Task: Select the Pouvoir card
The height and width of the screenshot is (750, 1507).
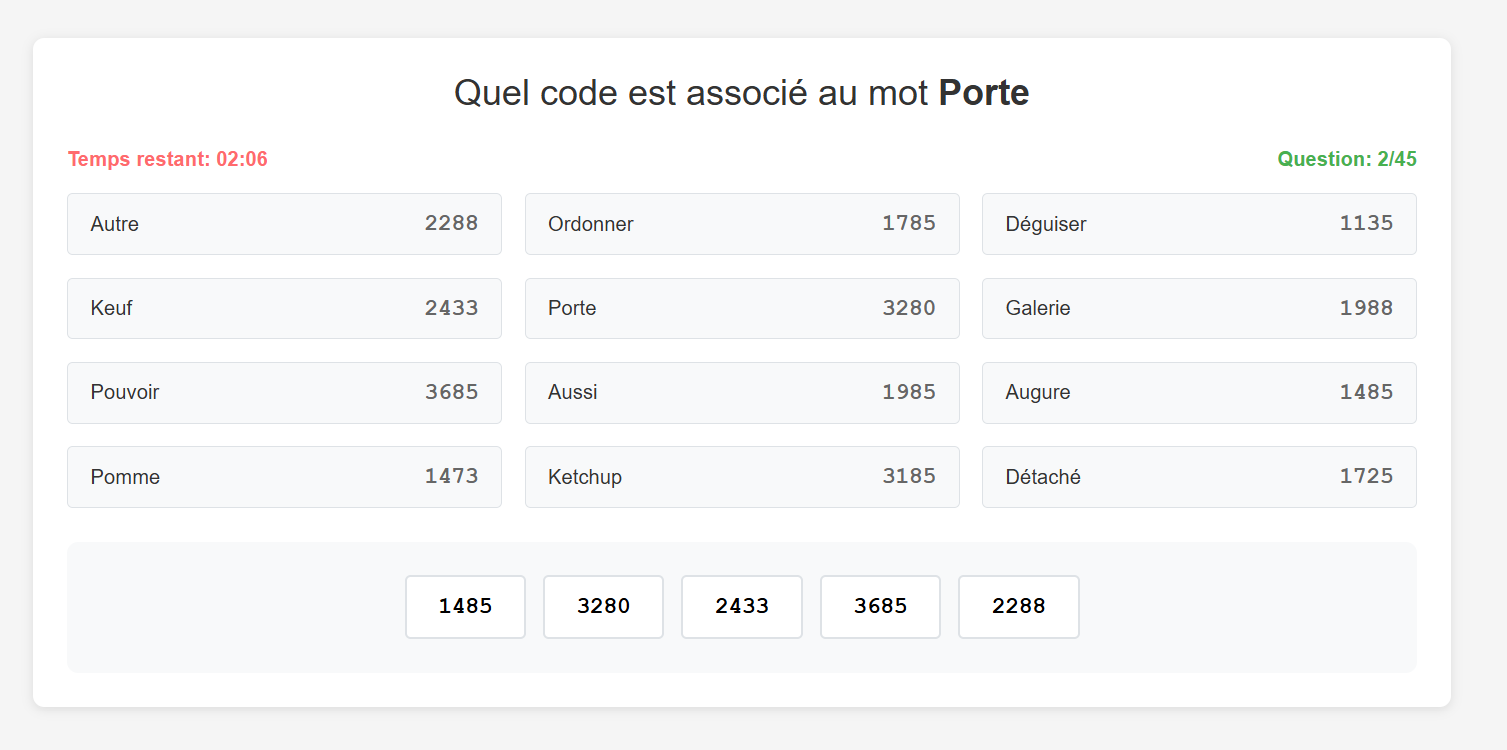Action: pyautogui.click(x=284, y=392)
